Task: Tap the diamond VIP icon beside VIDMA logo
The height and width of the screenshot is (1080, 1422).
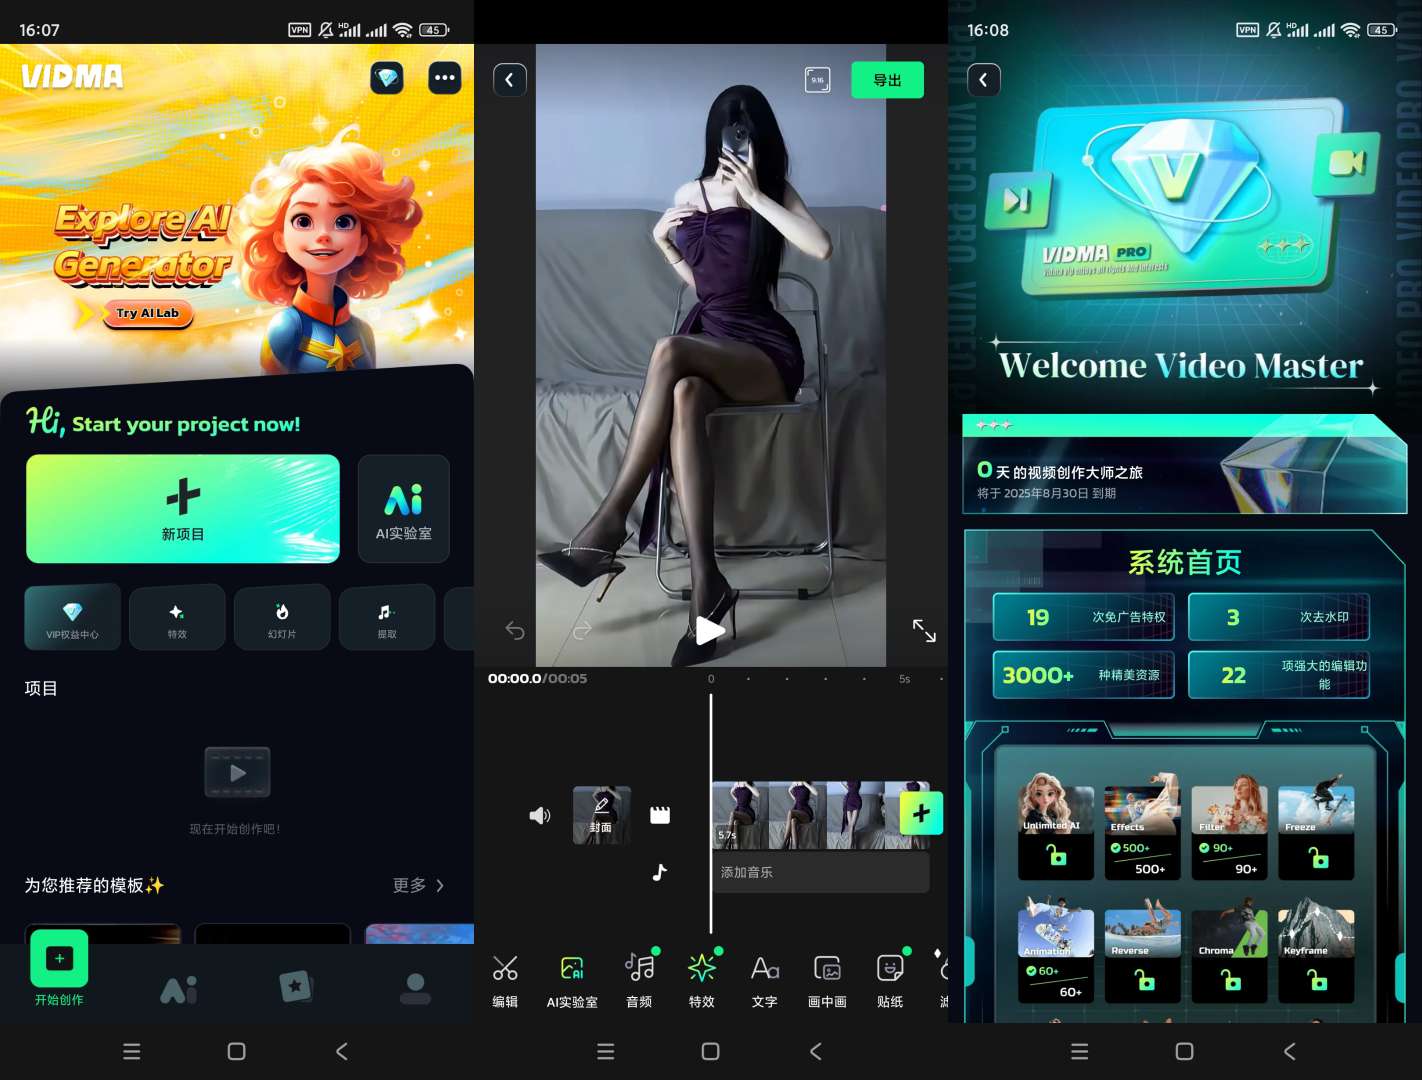Action: click(387, 78)
